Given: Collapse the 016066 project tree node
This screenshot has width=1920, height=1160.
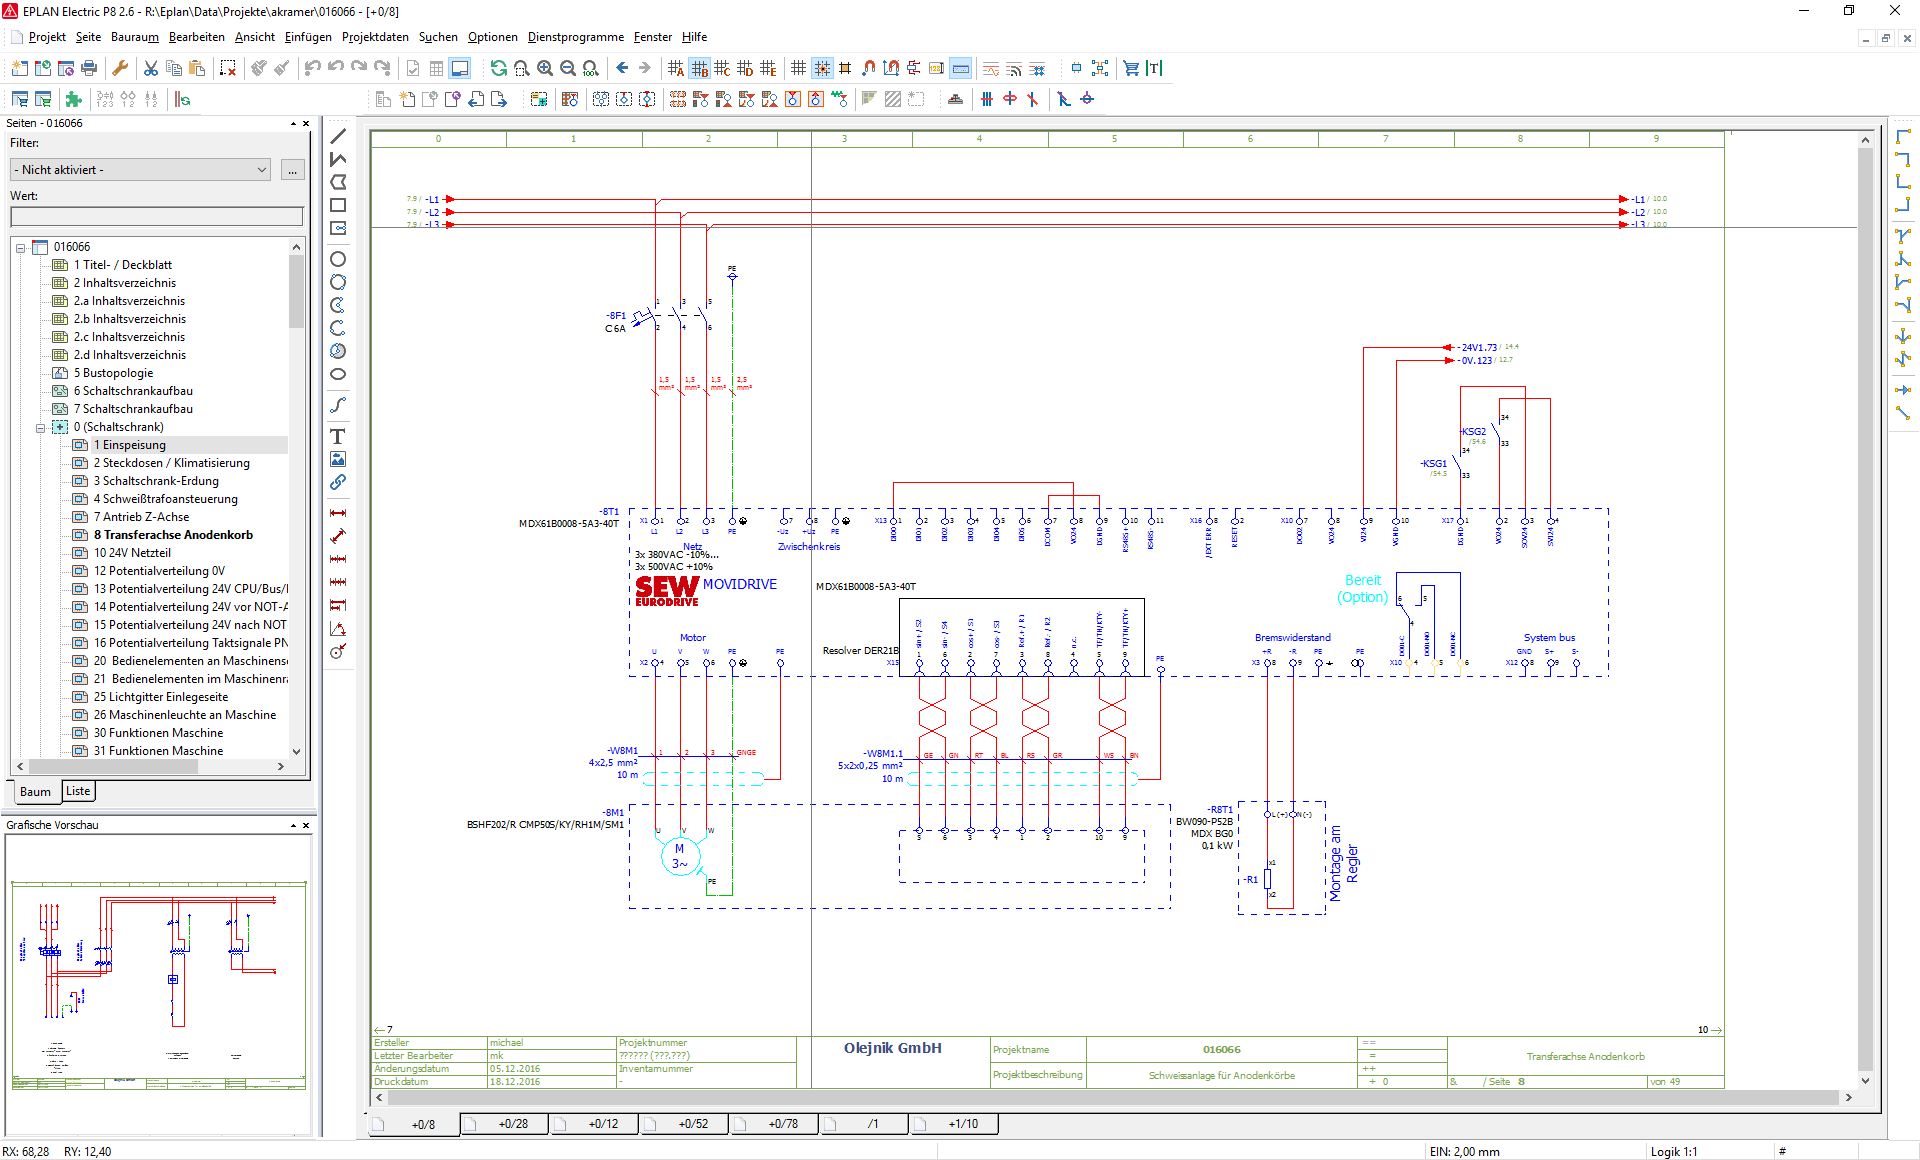Looking at the screenshot, I should [x=20, y=247].
